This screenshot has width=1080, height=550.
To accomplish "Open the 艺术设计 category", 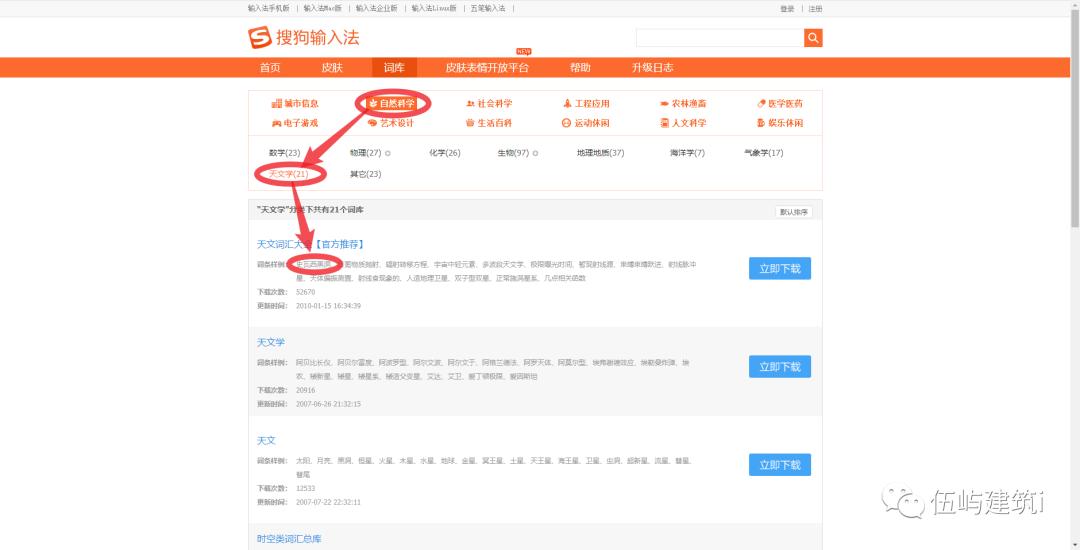I will [x=391, y=123].
